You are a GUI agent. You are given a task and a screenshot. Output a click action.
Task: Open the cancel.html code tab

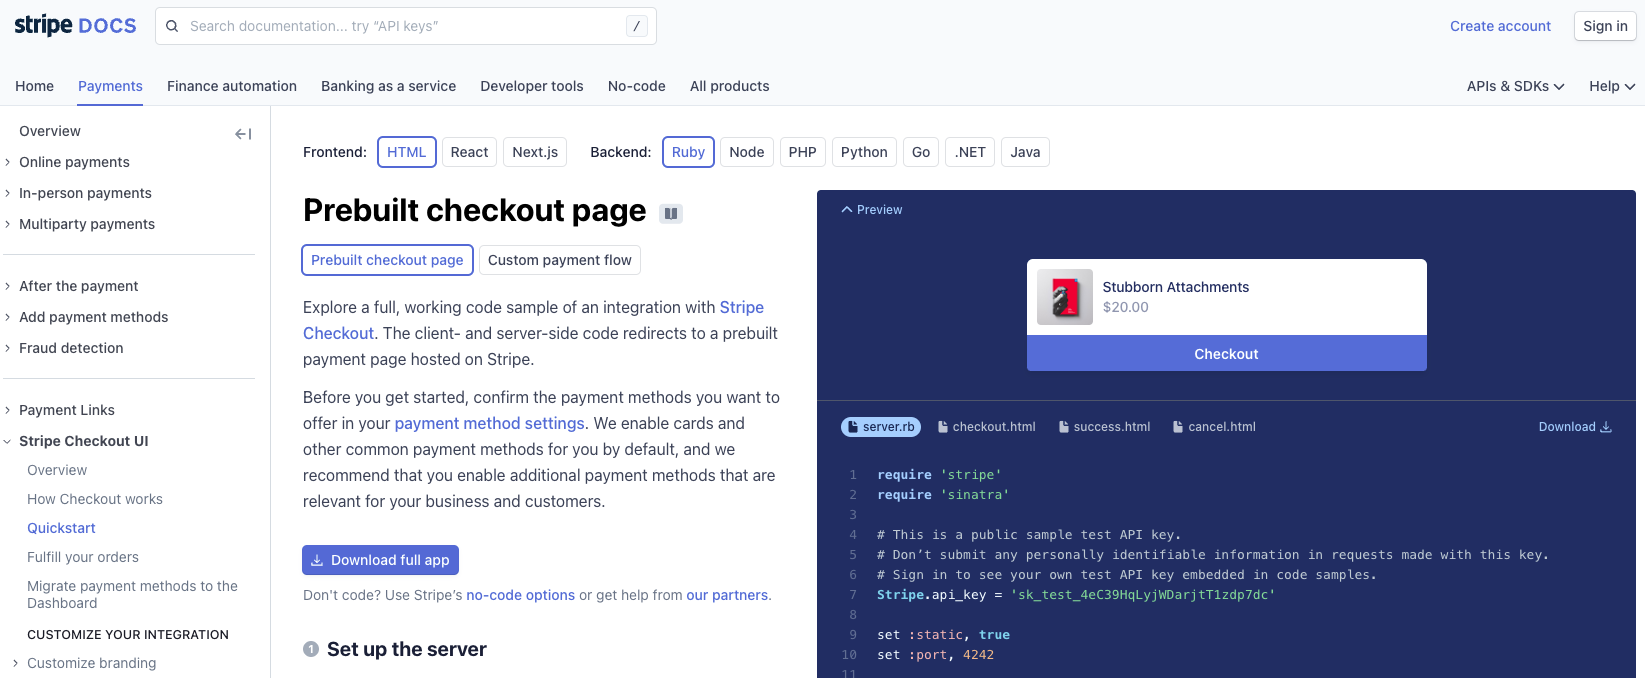pos(1214,427)
